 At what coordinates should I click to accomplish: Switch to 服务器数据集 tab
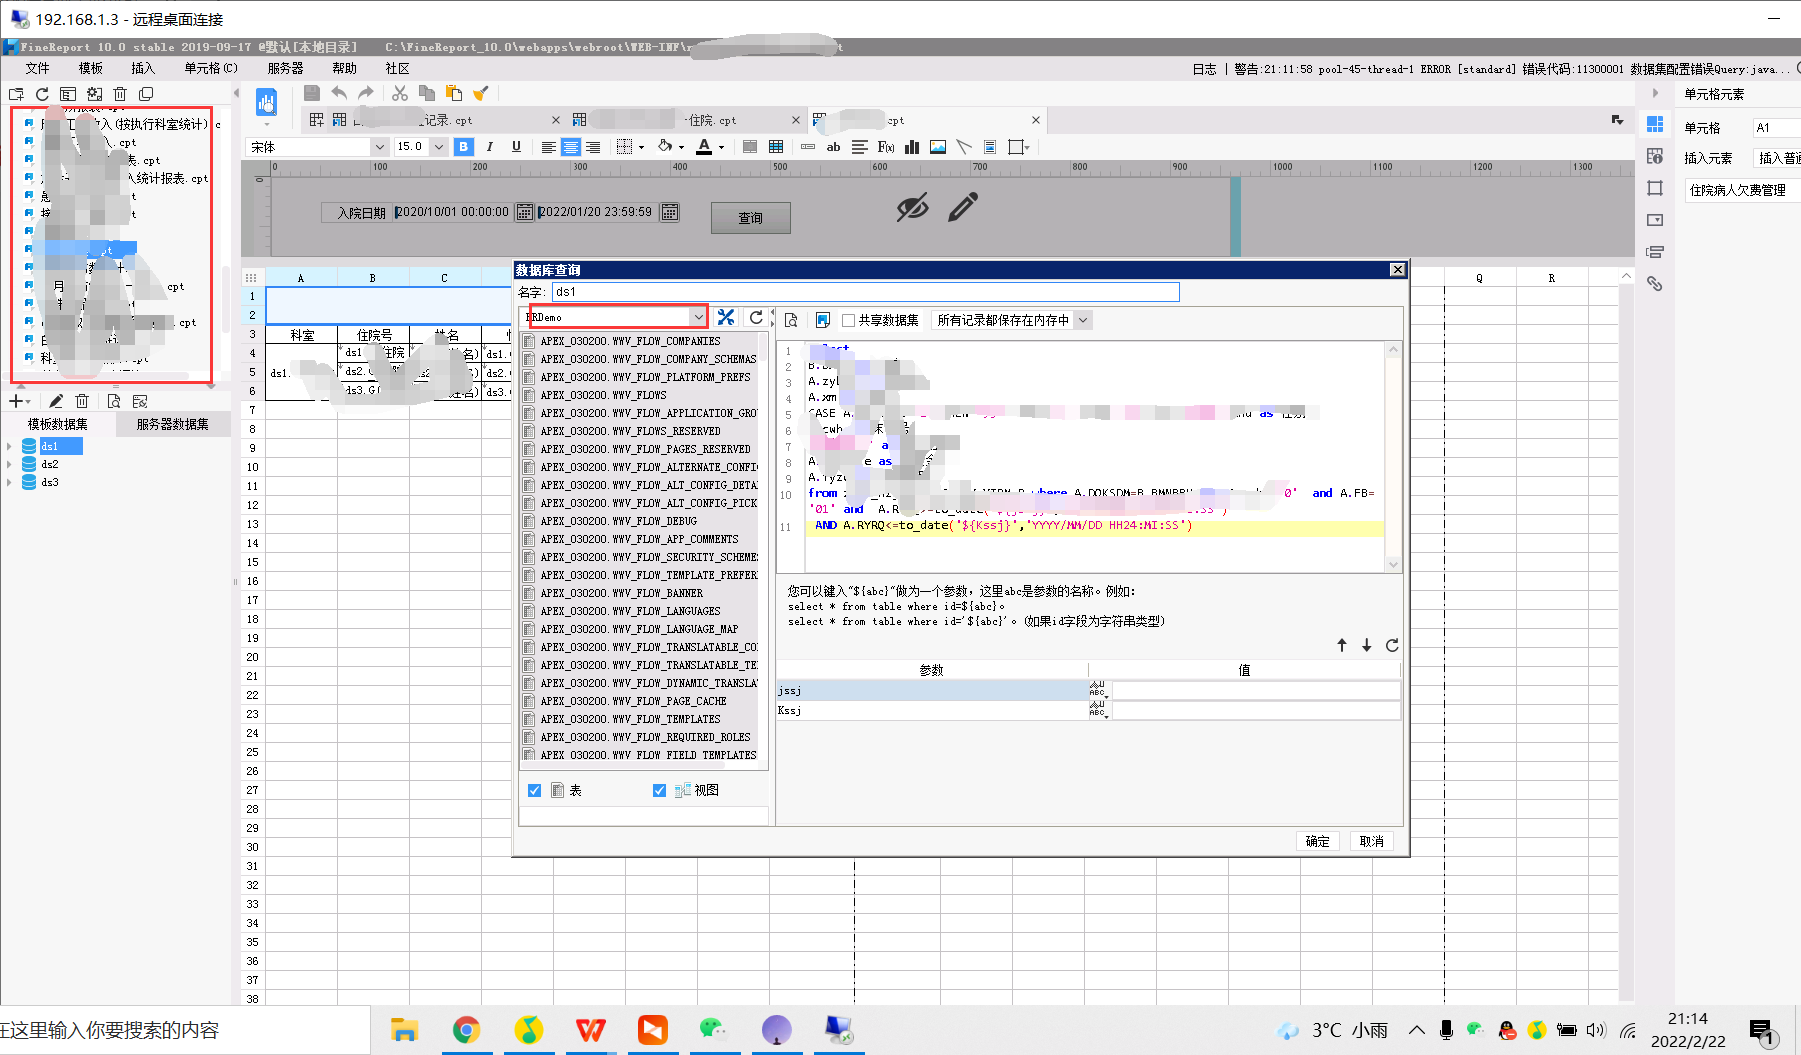point(172,424)
